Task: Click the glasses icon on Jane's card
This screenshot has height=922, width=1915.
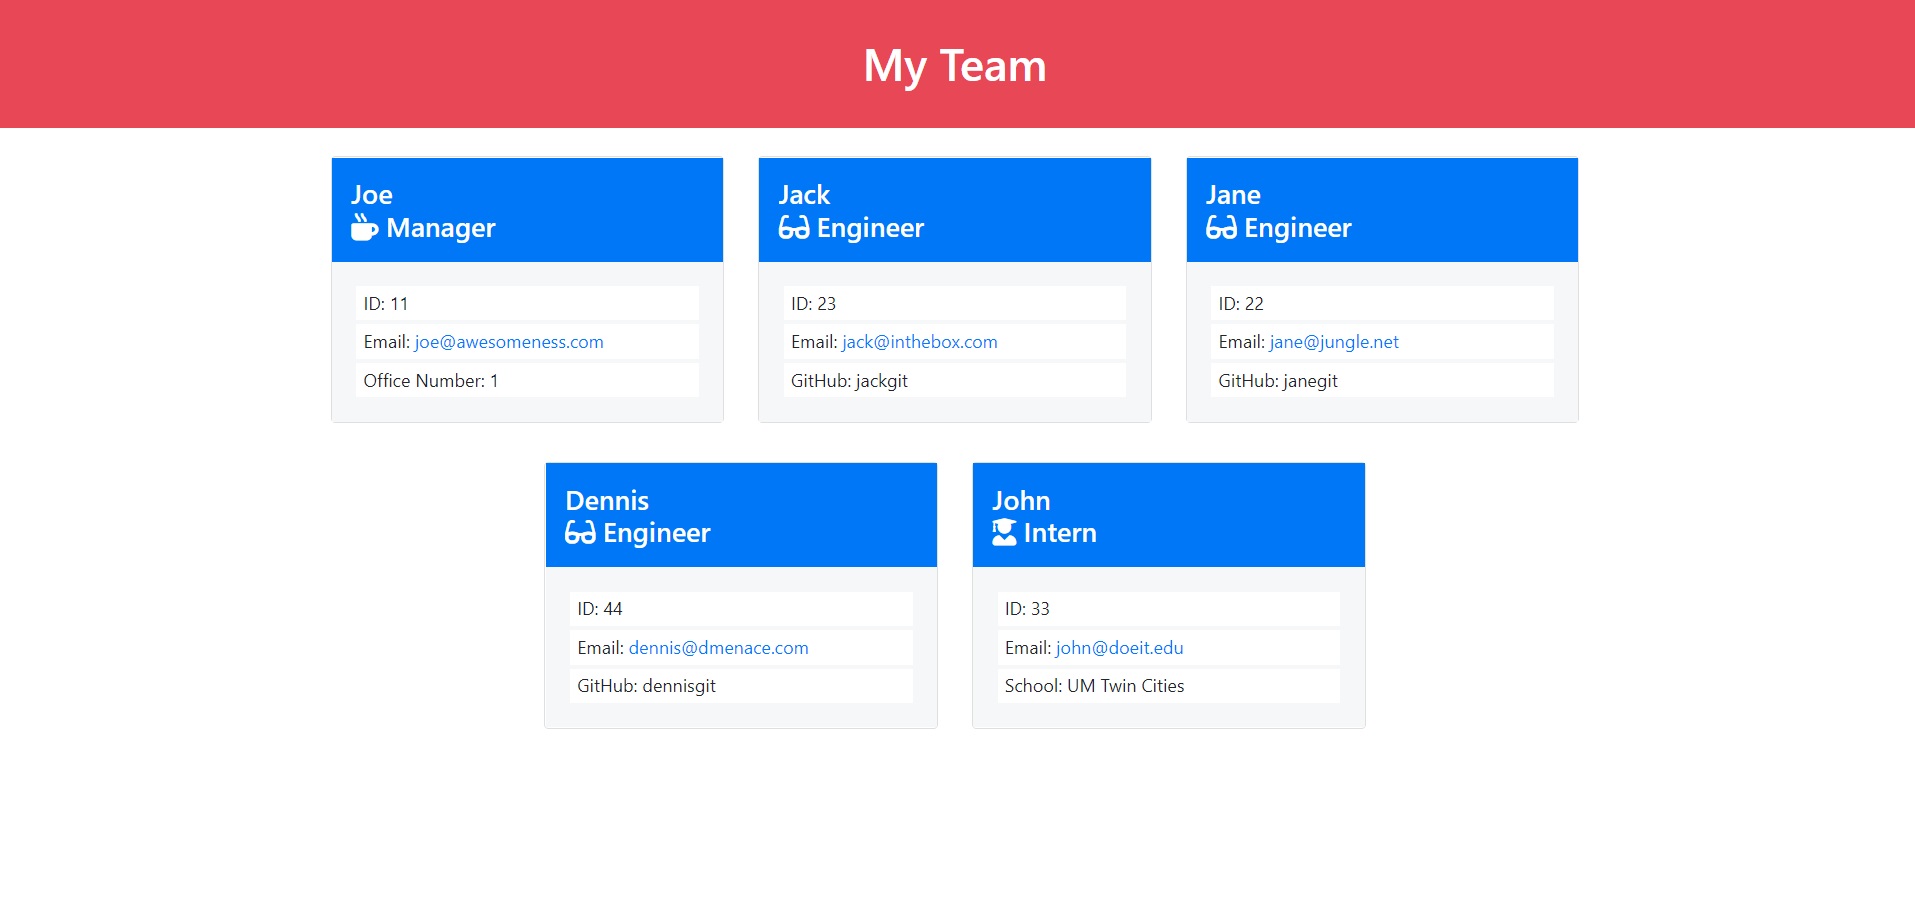Action: [x=1221, y=228]
